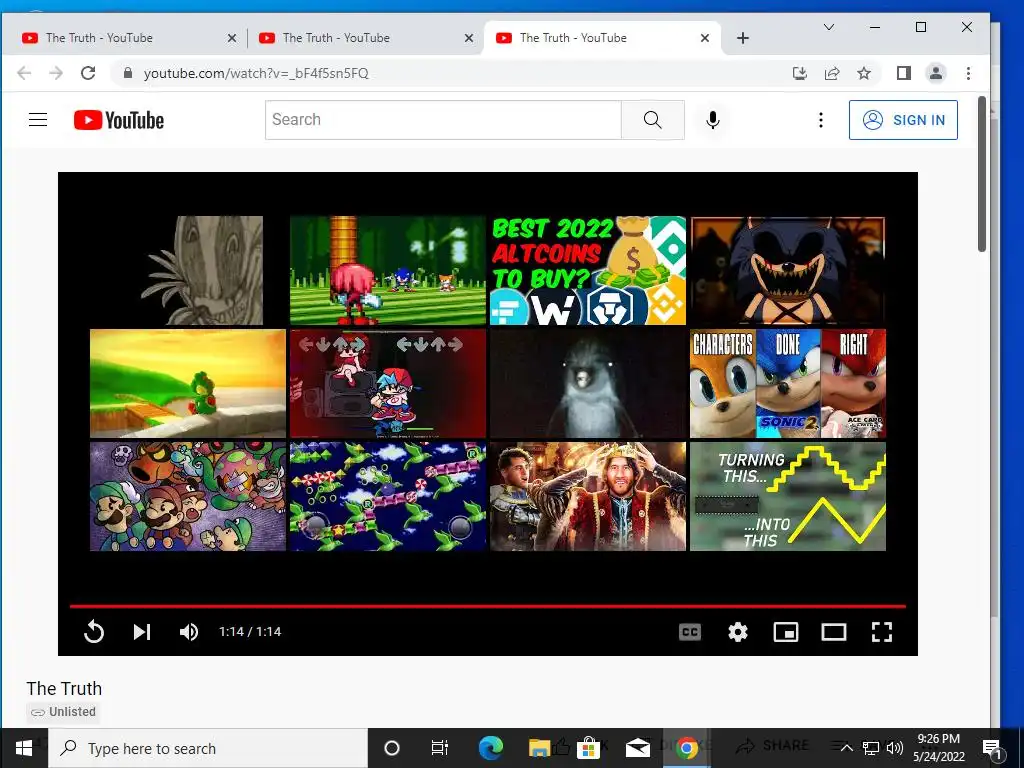The image size is (1024, 768).
Task: Install app icon in address bar
Action: [799, 73]
